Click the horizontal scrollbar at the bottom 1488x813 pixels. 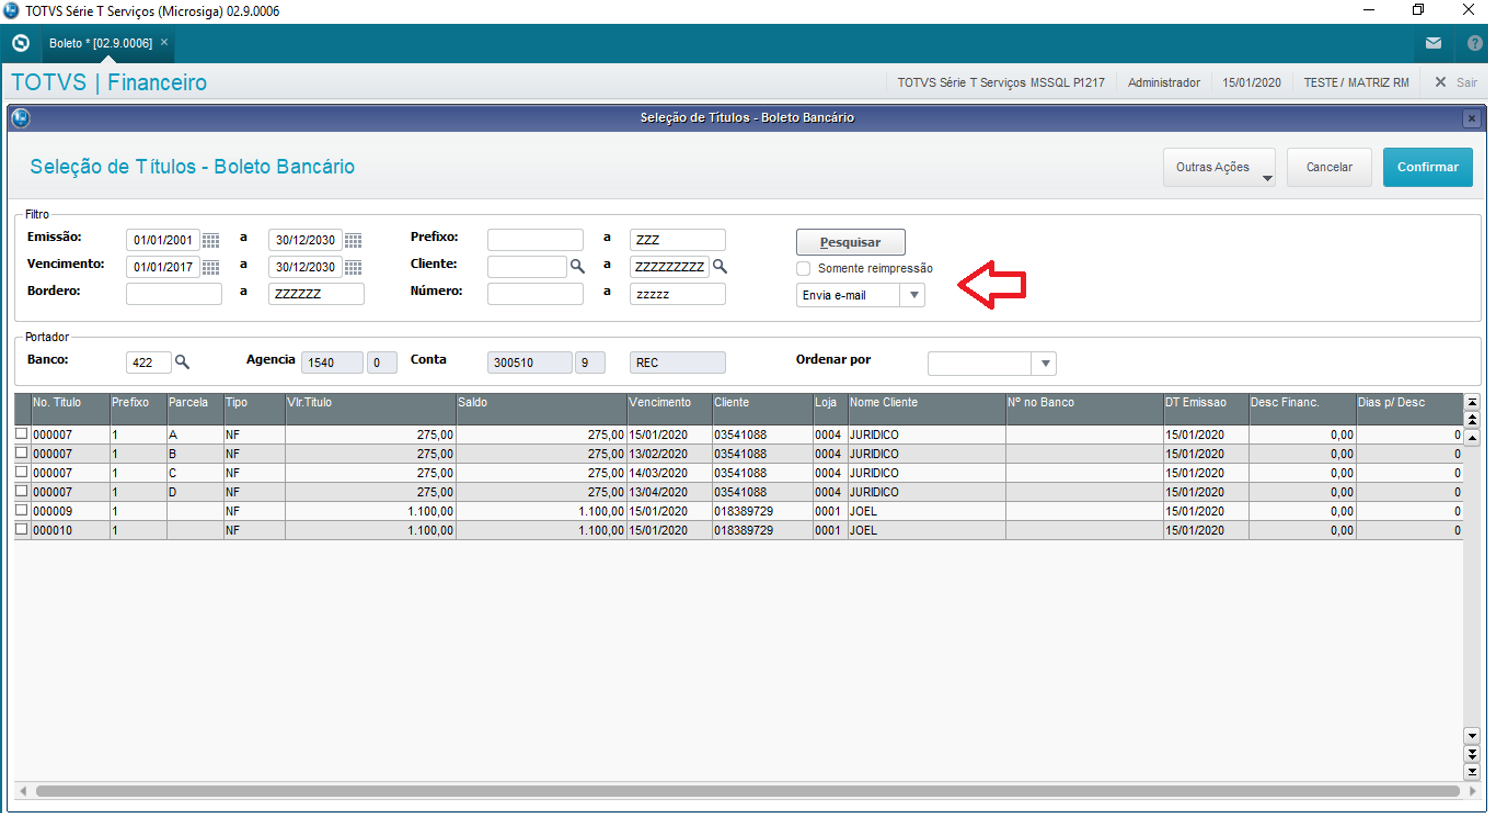(746, 791)
